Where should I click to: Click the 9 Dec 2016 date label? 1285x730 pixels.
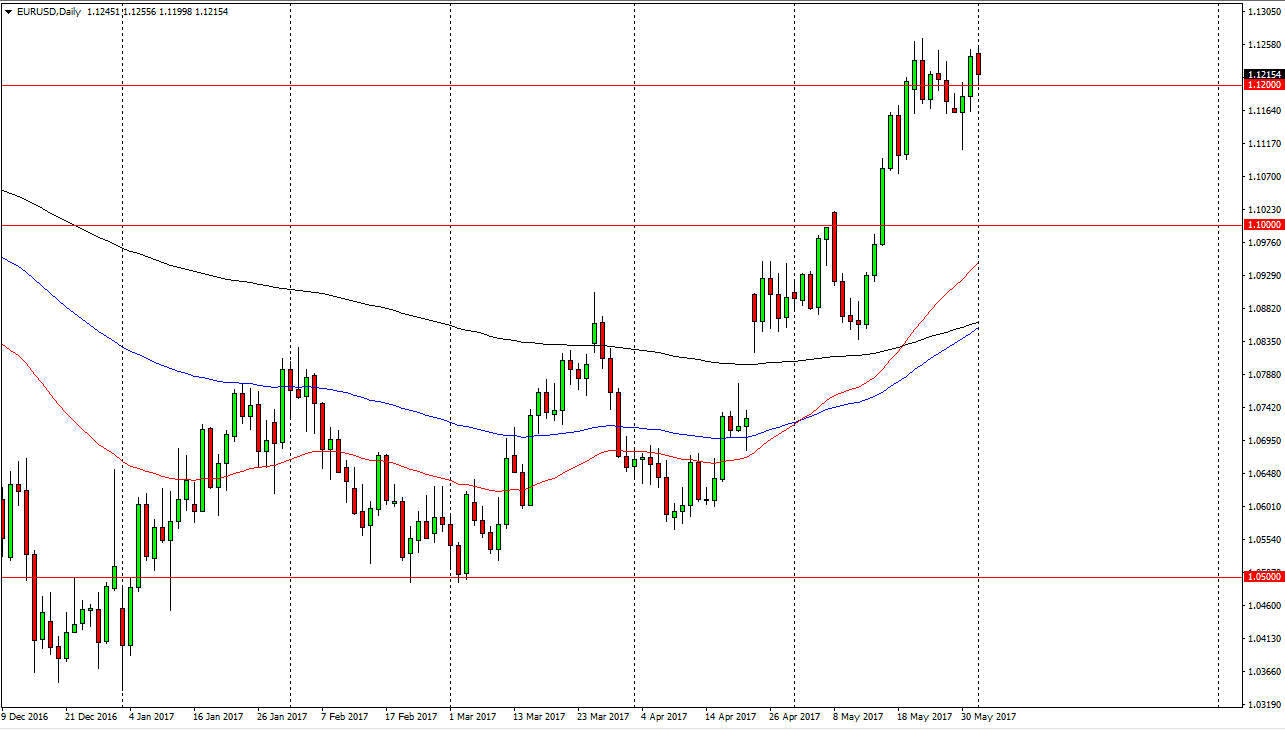(25, 717)
